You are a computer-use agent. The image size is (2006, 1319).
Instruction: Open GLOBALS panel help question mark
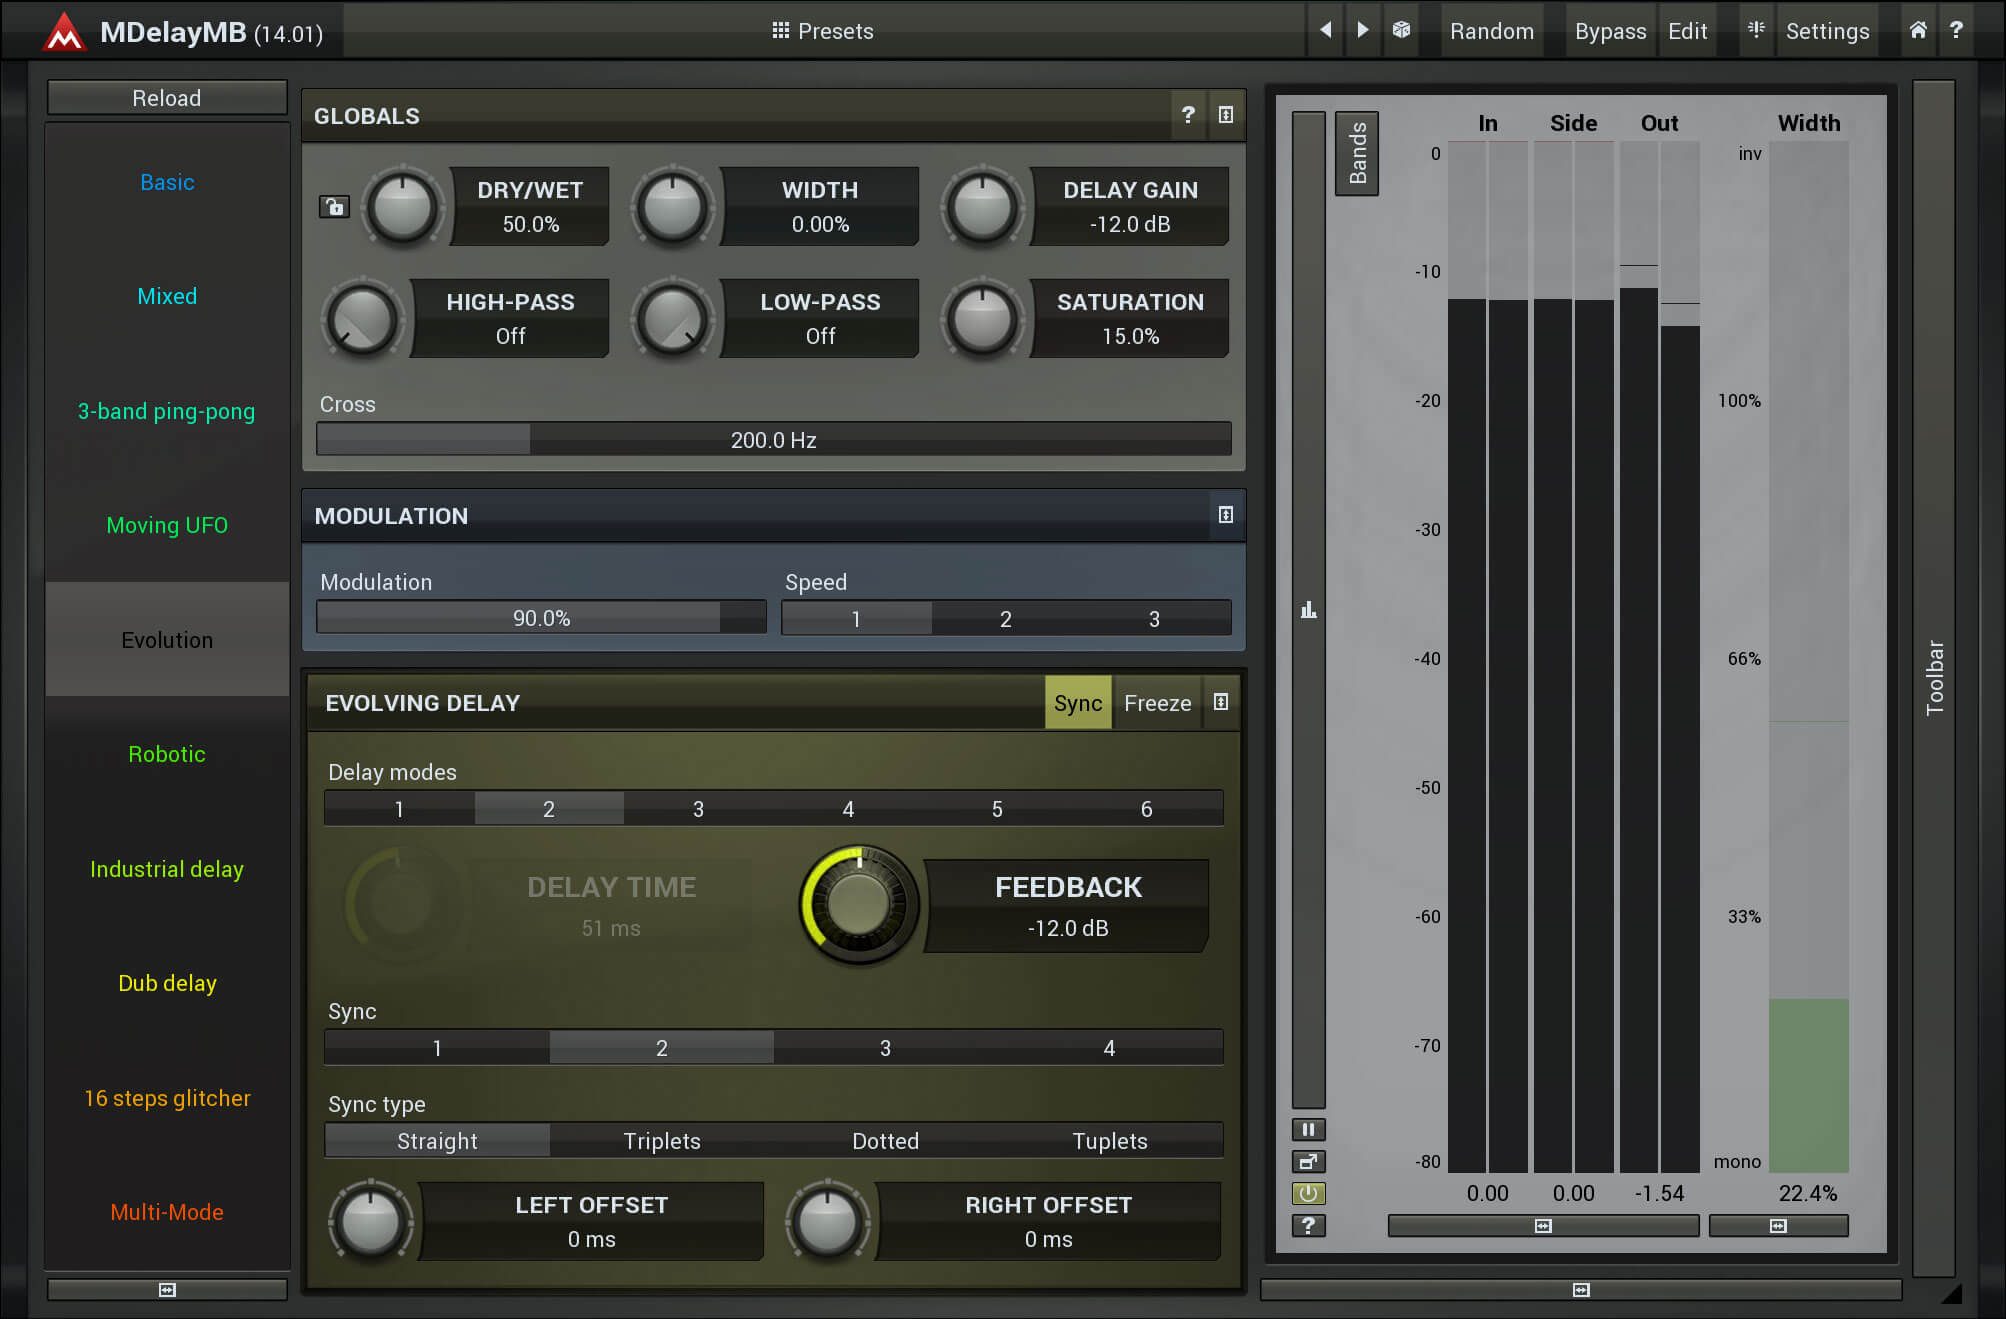coord(1188,115)
